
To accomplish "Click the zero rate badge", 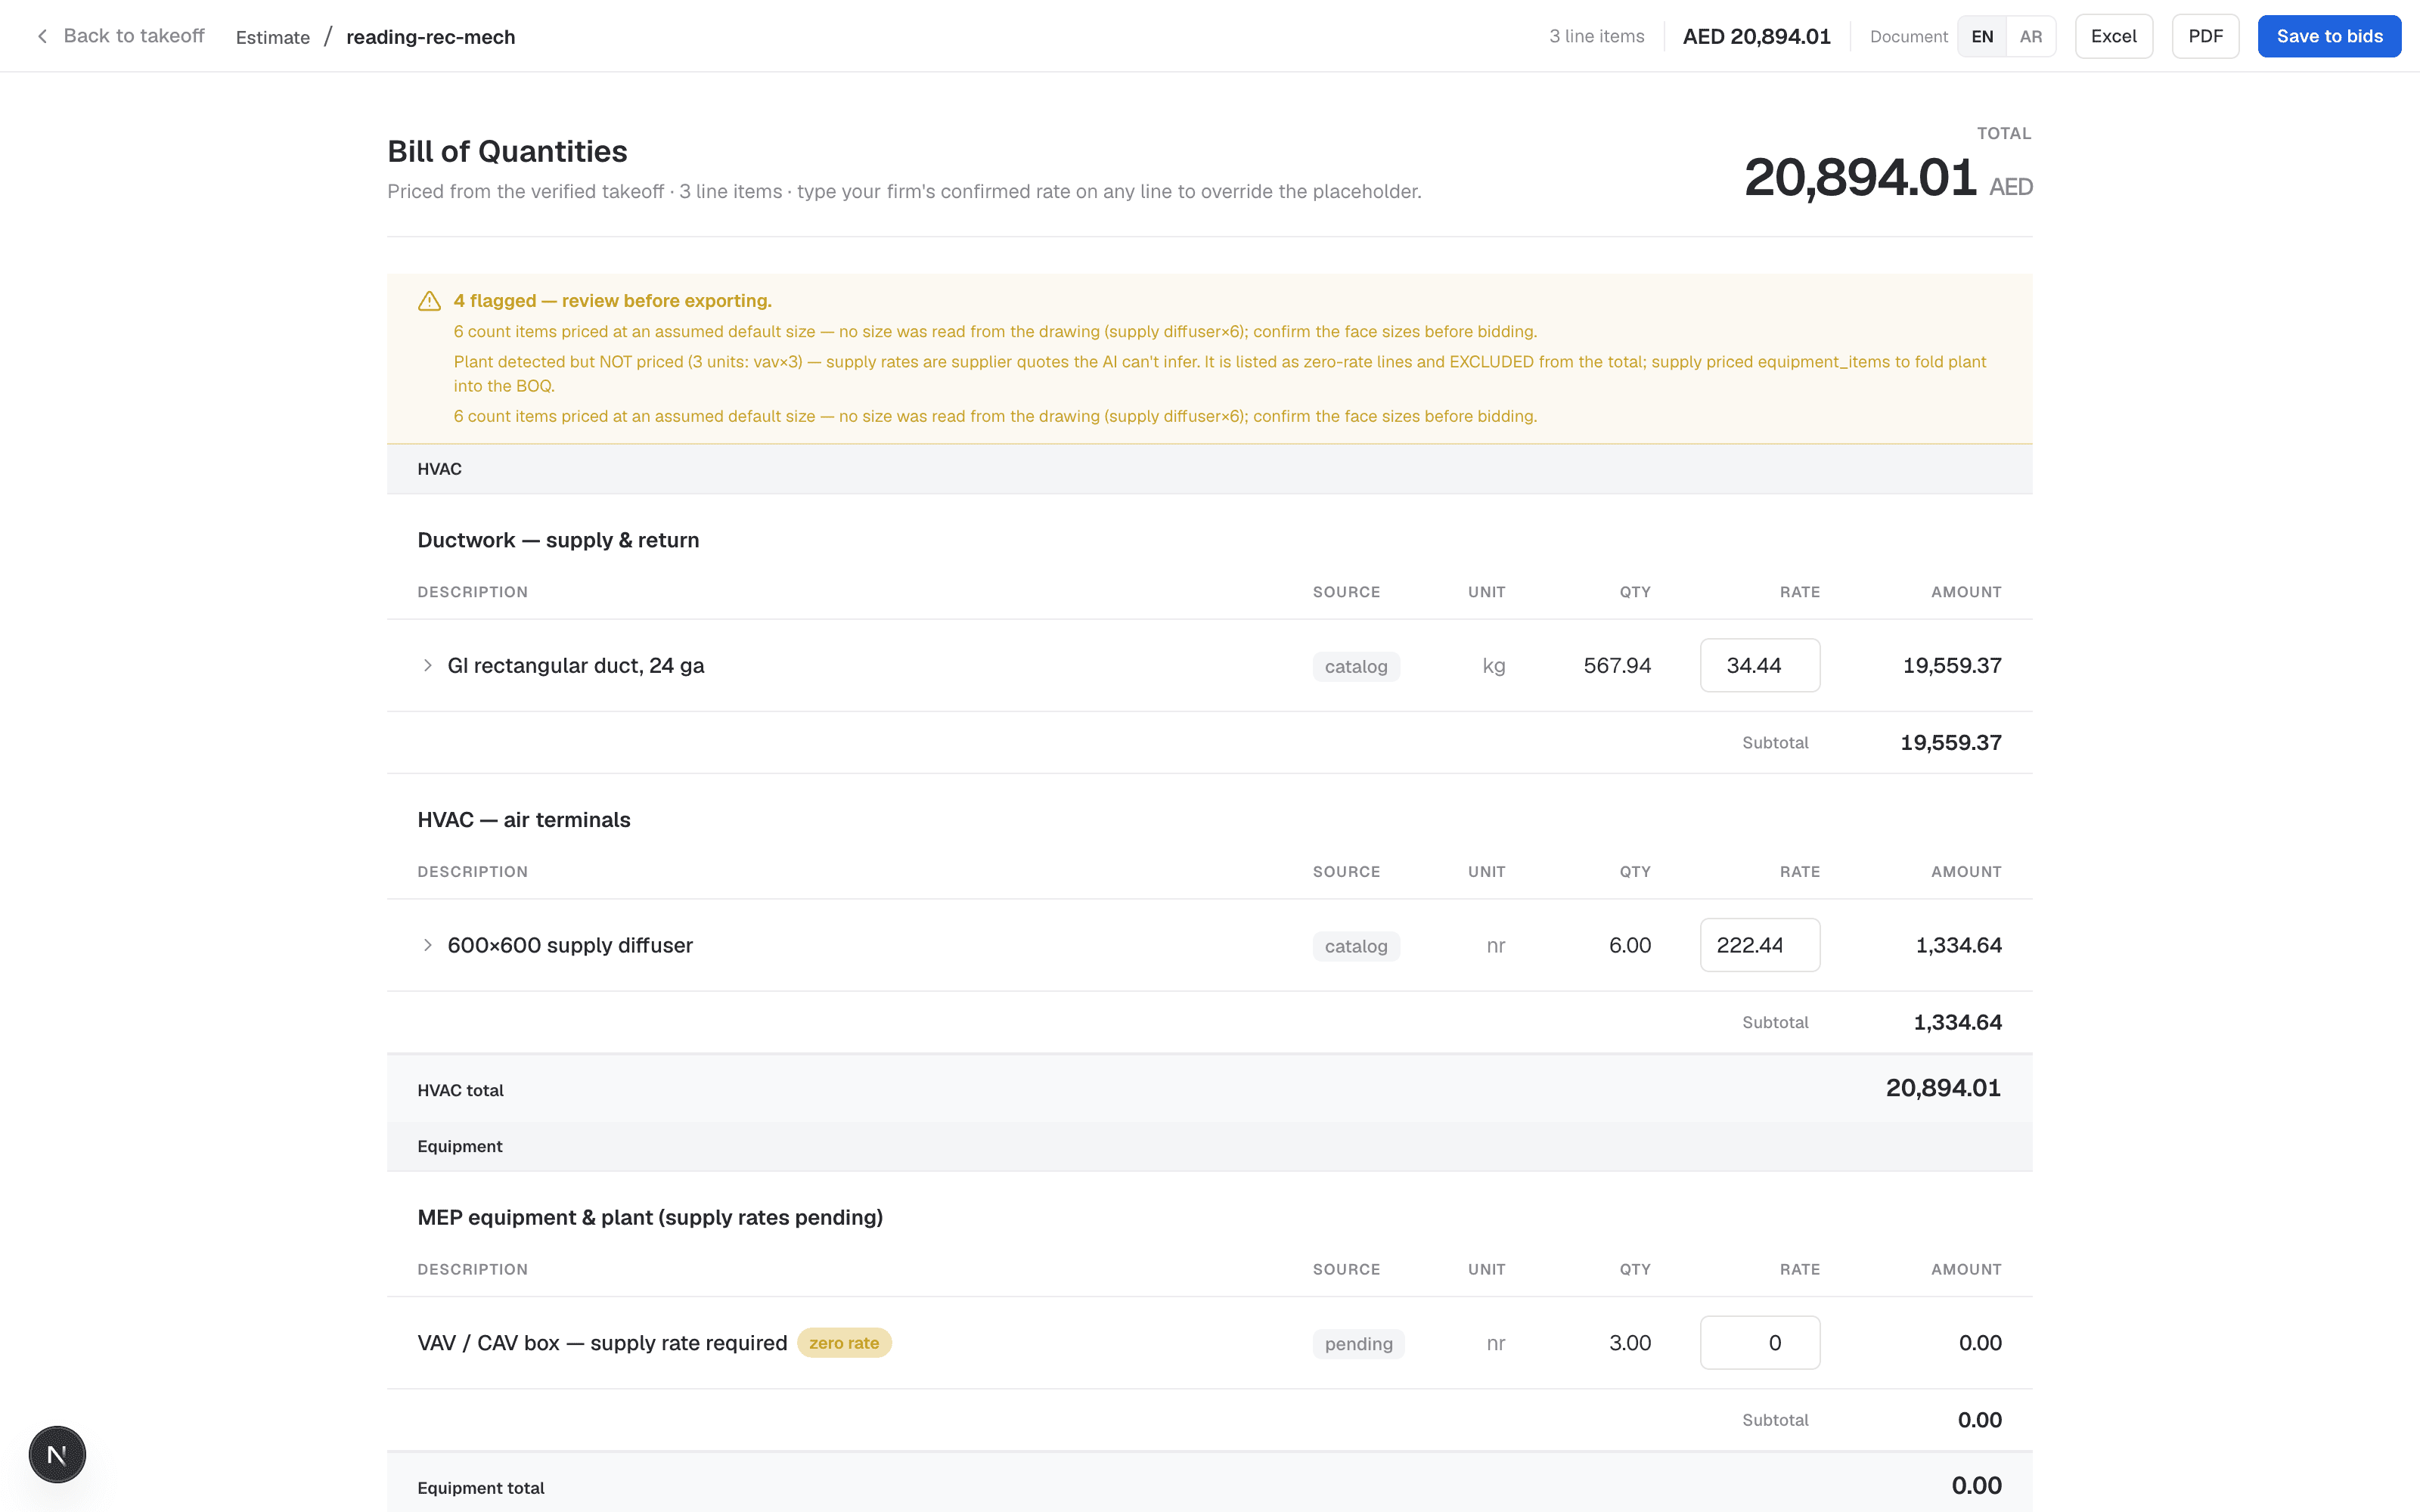I will [x=844, y=1343].
